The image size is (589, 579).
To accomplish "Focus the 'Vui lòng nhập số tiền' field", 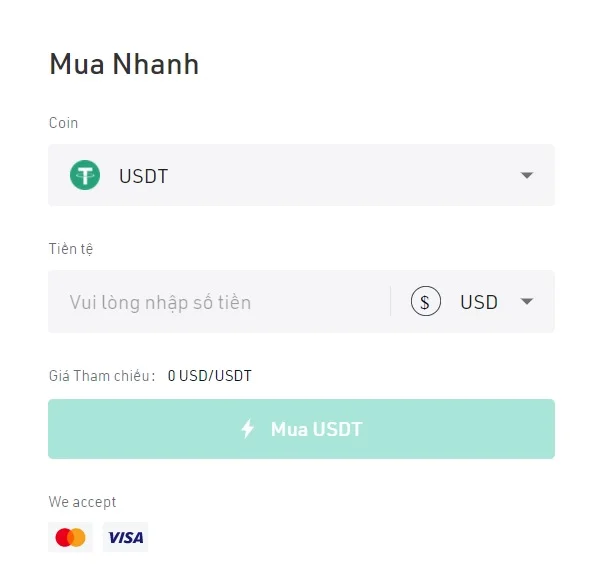I will tap(219, 302).
